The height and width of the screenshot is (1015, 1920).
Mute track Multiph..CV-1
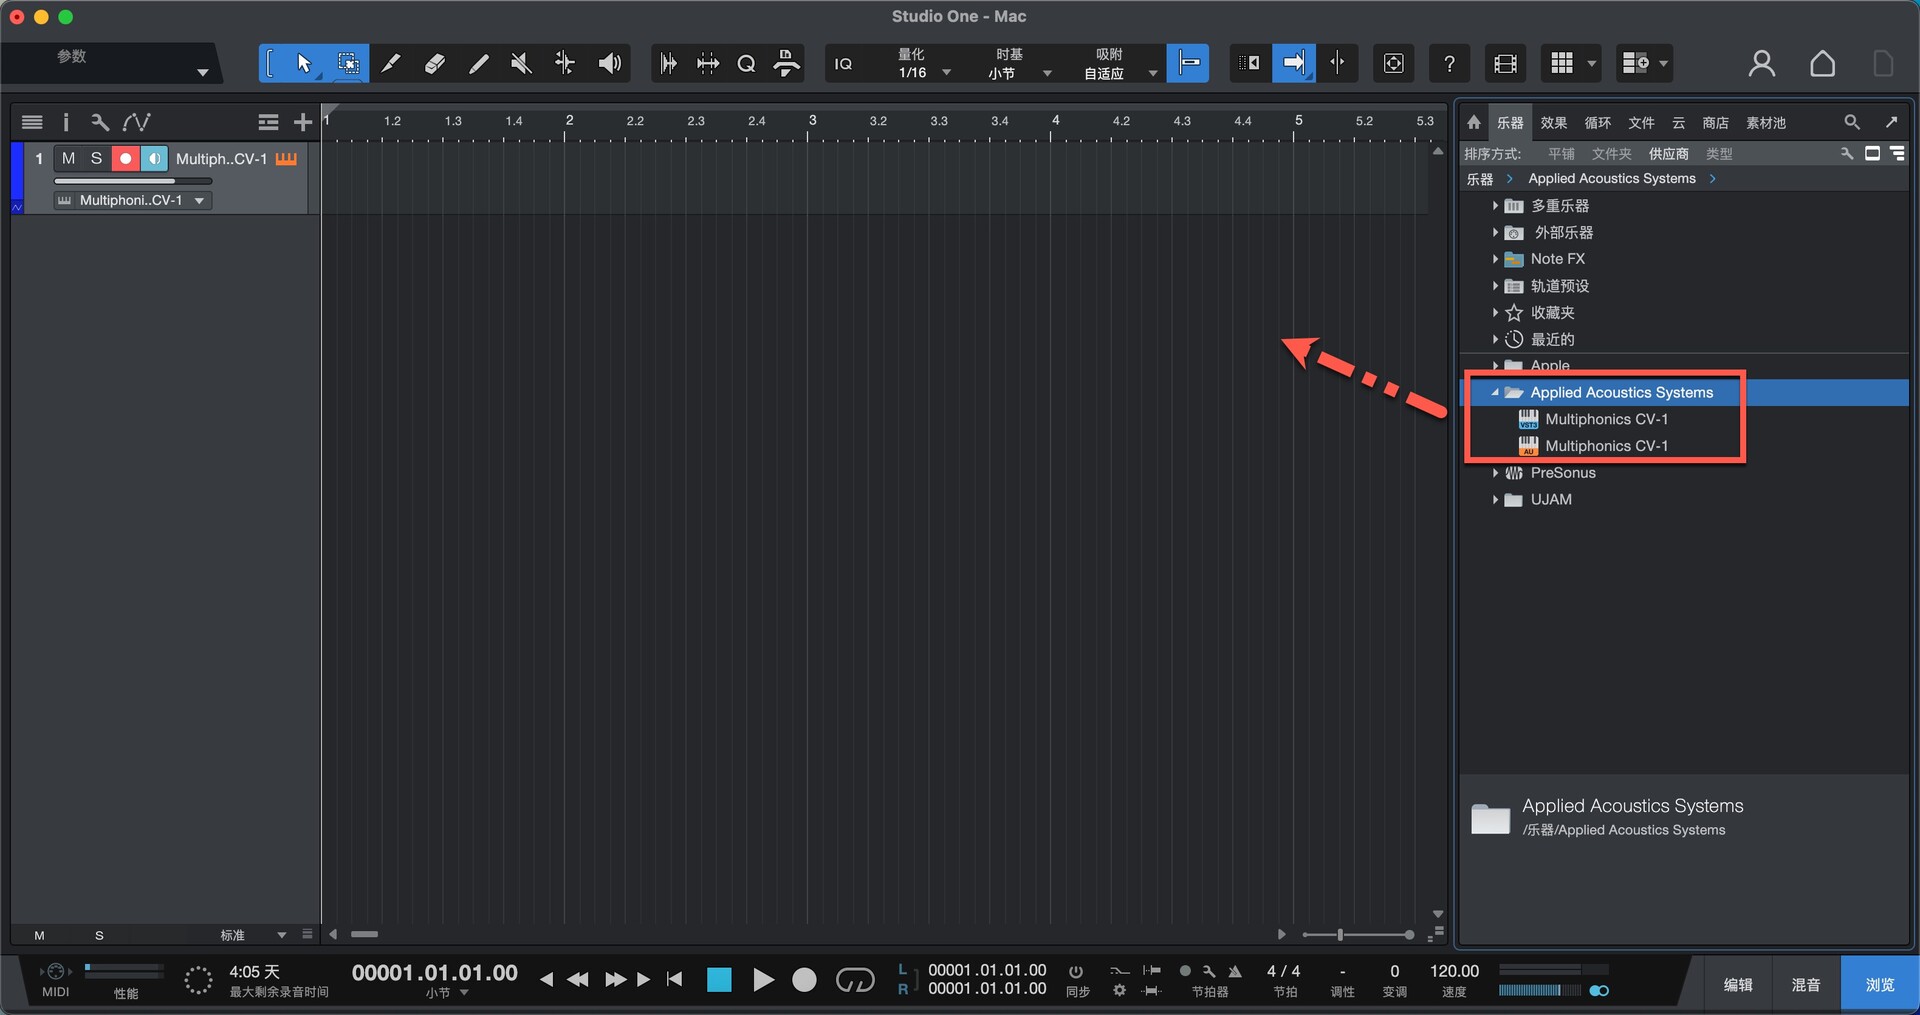point(68,159)
